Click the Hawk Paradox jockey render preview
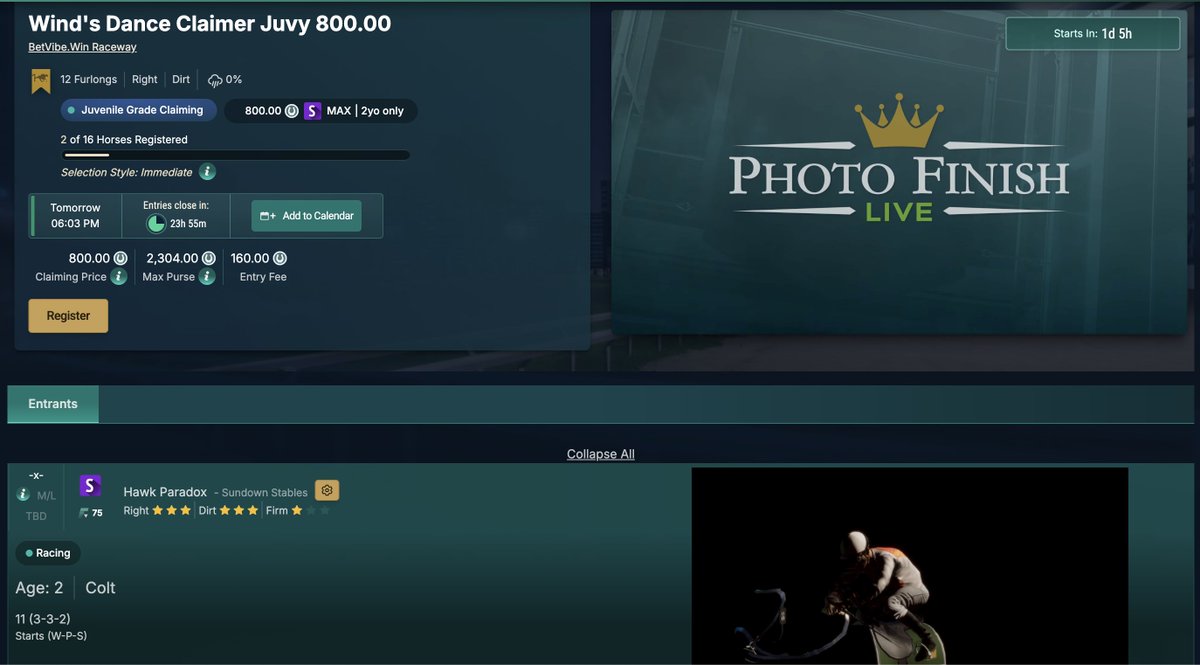Viewport: 1200px width, 665px height. 910,566
